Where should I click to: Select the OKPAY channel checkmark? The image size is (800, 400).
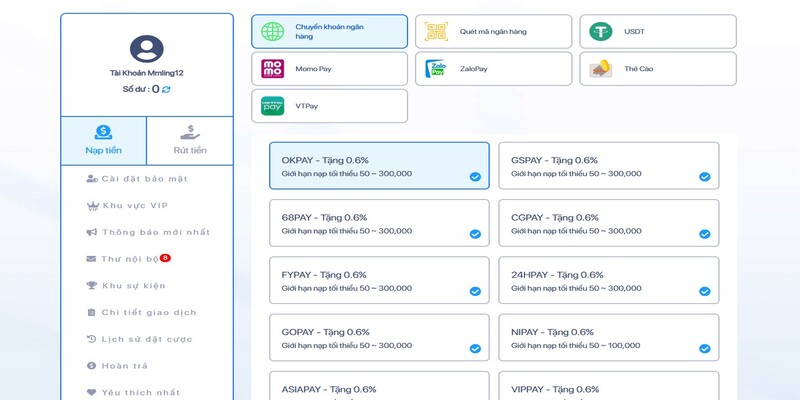[x=475, y=177]
